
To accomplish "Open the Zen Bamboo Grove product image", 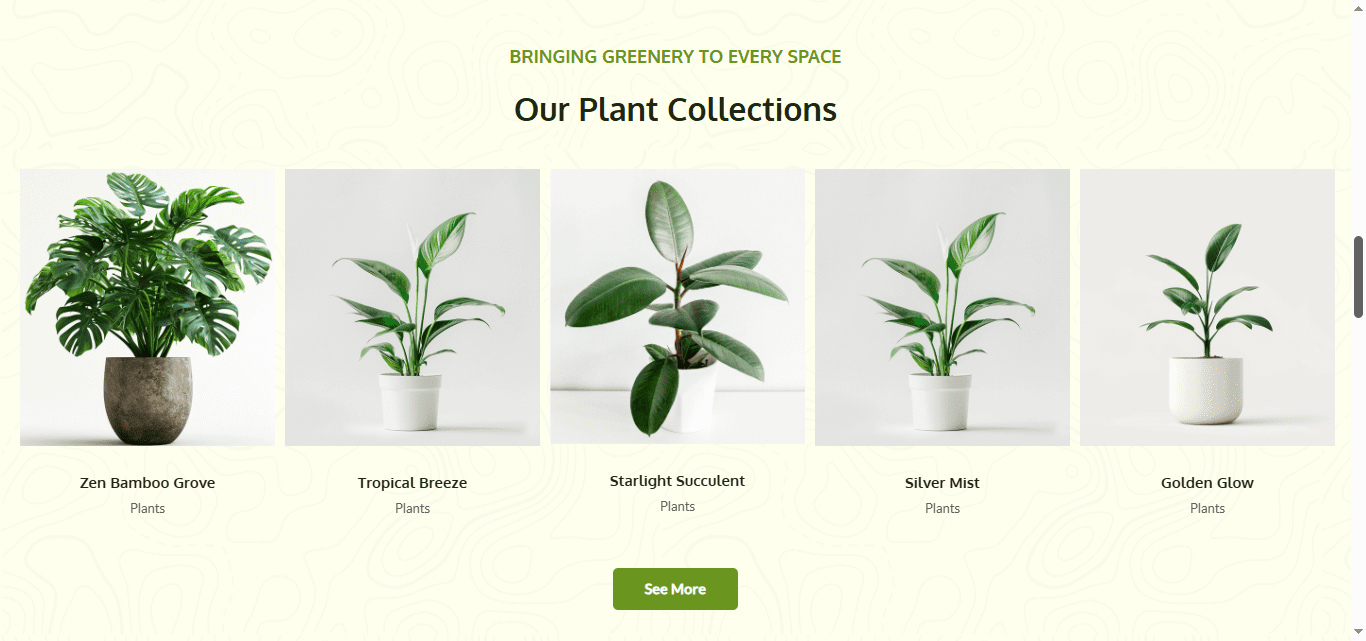I will [147, 307].
